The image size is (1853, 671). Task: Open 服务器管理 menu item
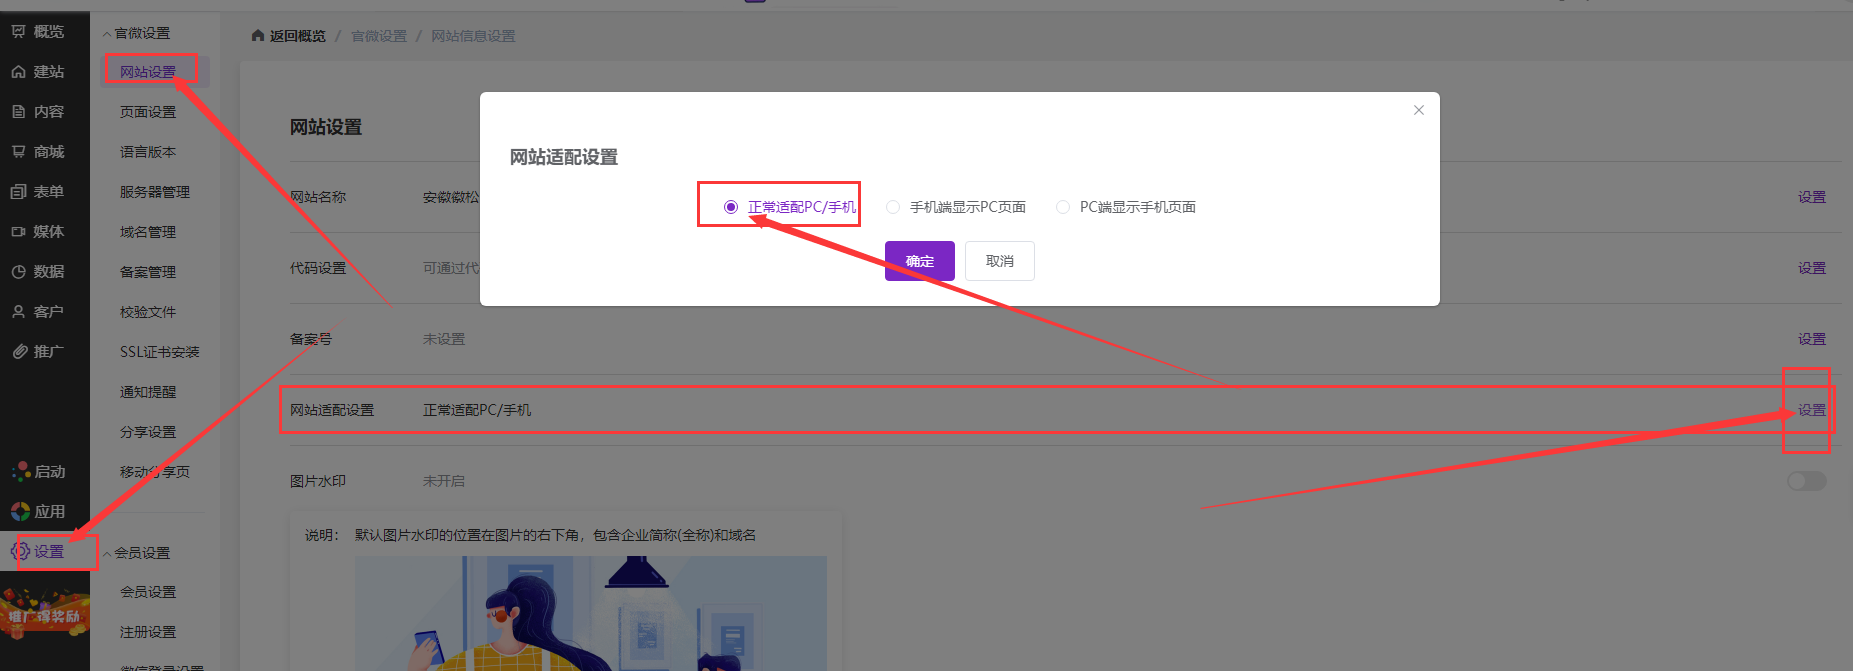coord(155,192)
